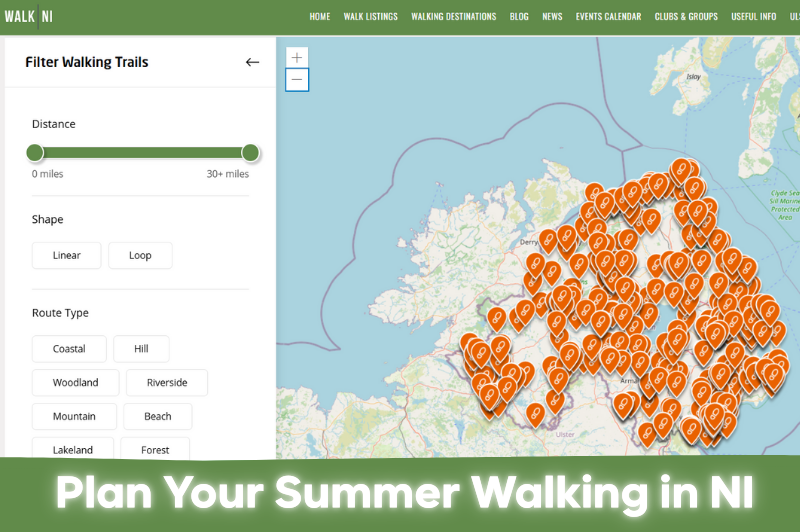The image size is (800, 532).
Task: Open the News page
Action: coord(552,16)
